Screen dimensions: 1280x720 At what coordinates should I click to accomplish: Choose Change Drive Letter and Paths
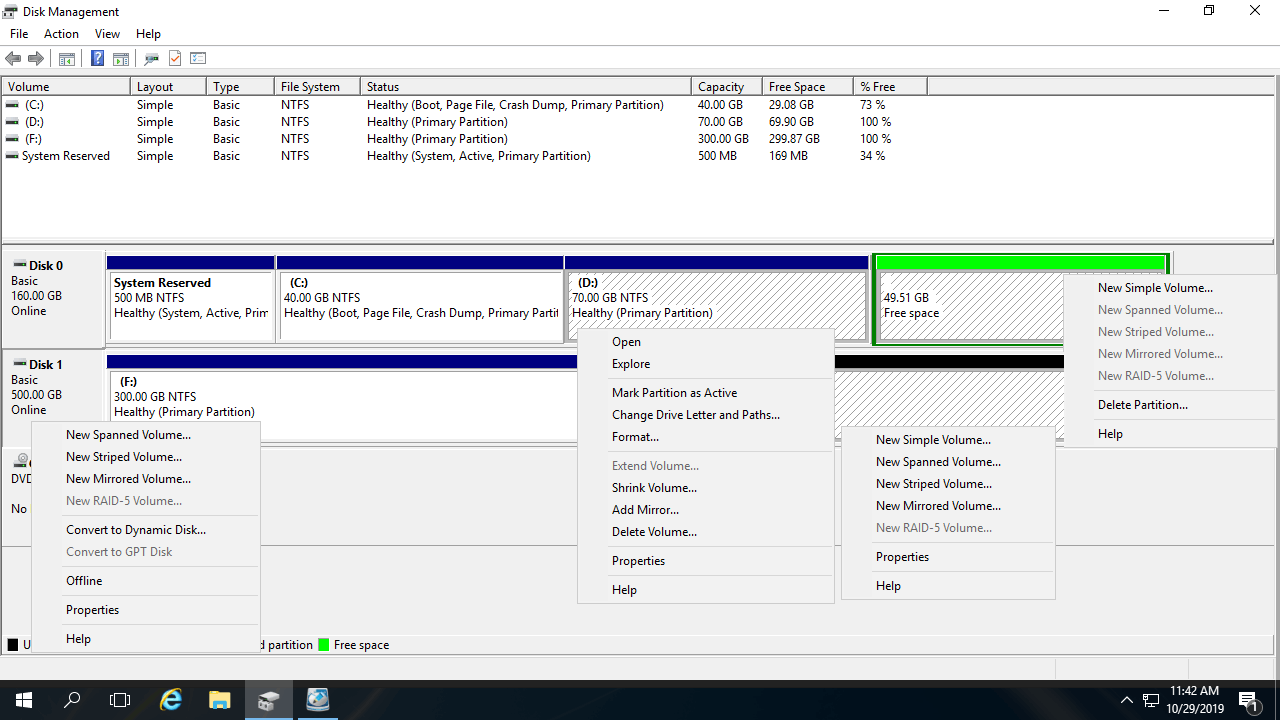(x=695, y=415)
